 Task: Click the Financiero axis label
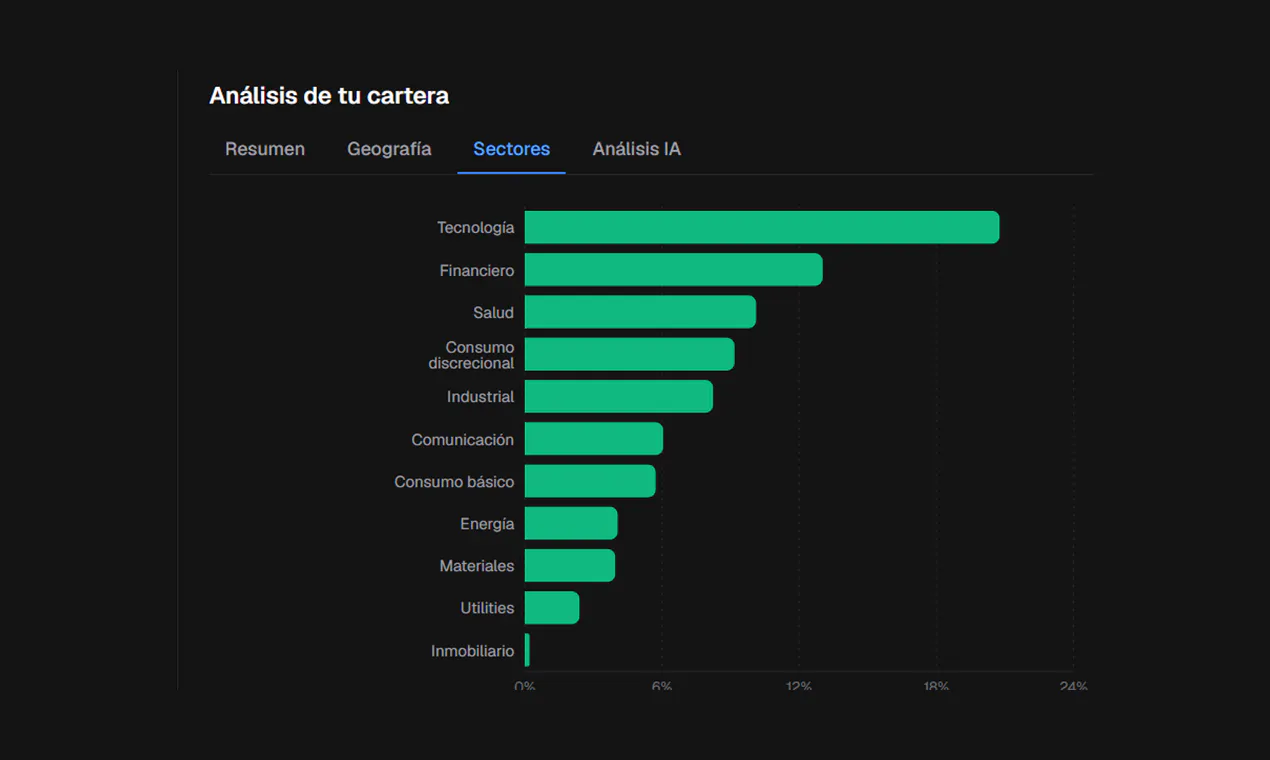click(477, 271)
